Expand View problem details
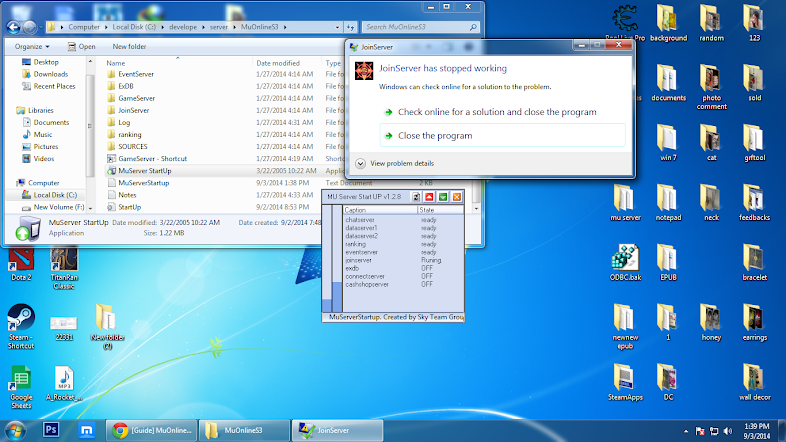786x442 pixels. 395,163
